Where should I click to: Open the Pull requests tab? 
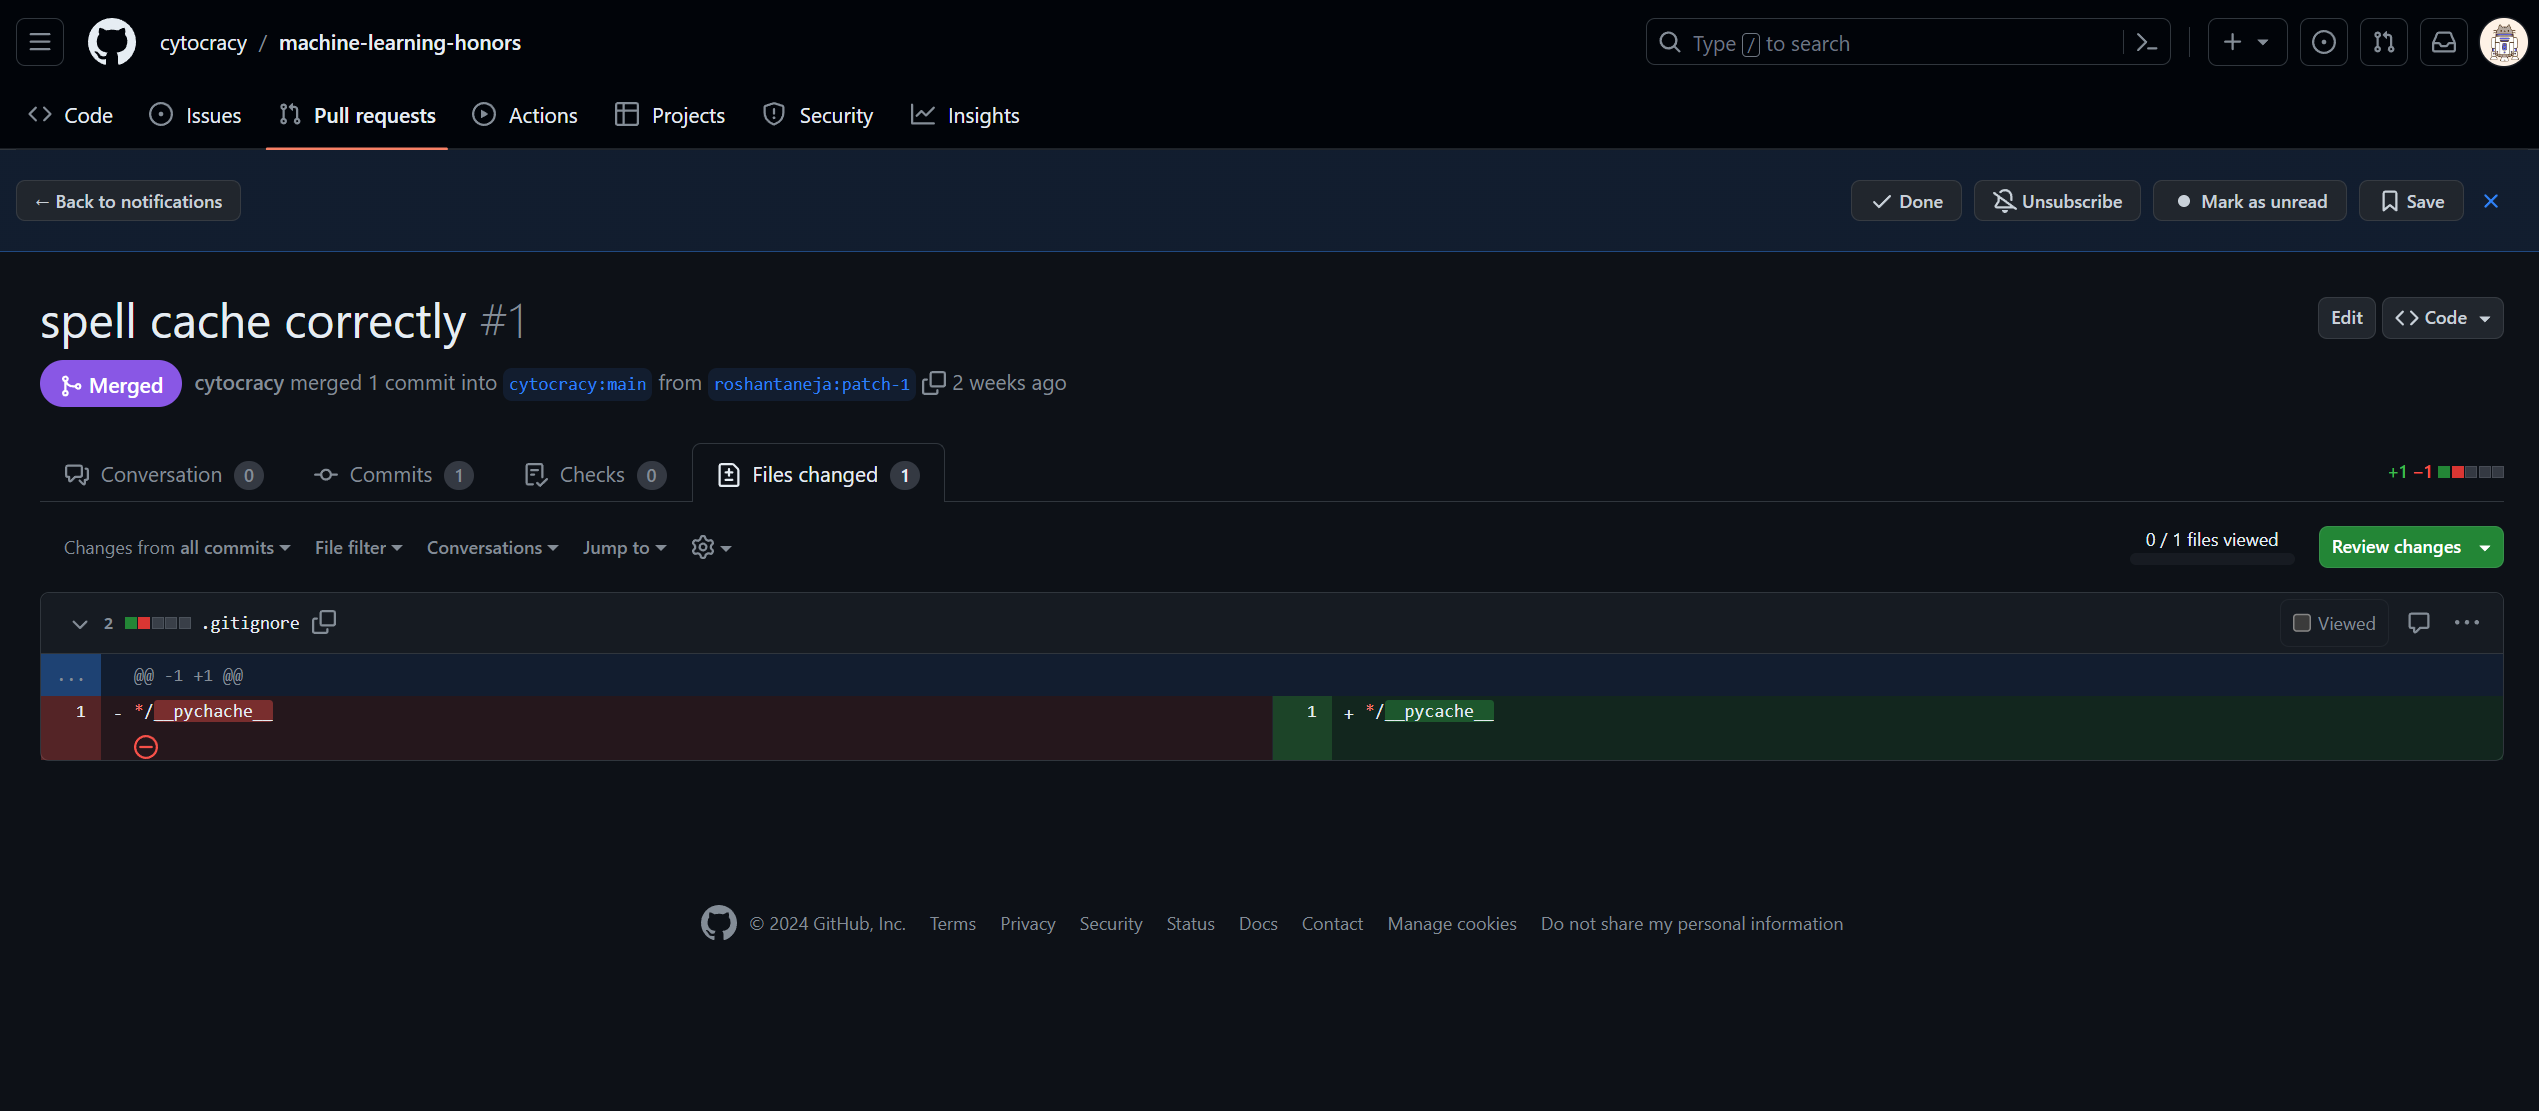[x=357, y=115]
